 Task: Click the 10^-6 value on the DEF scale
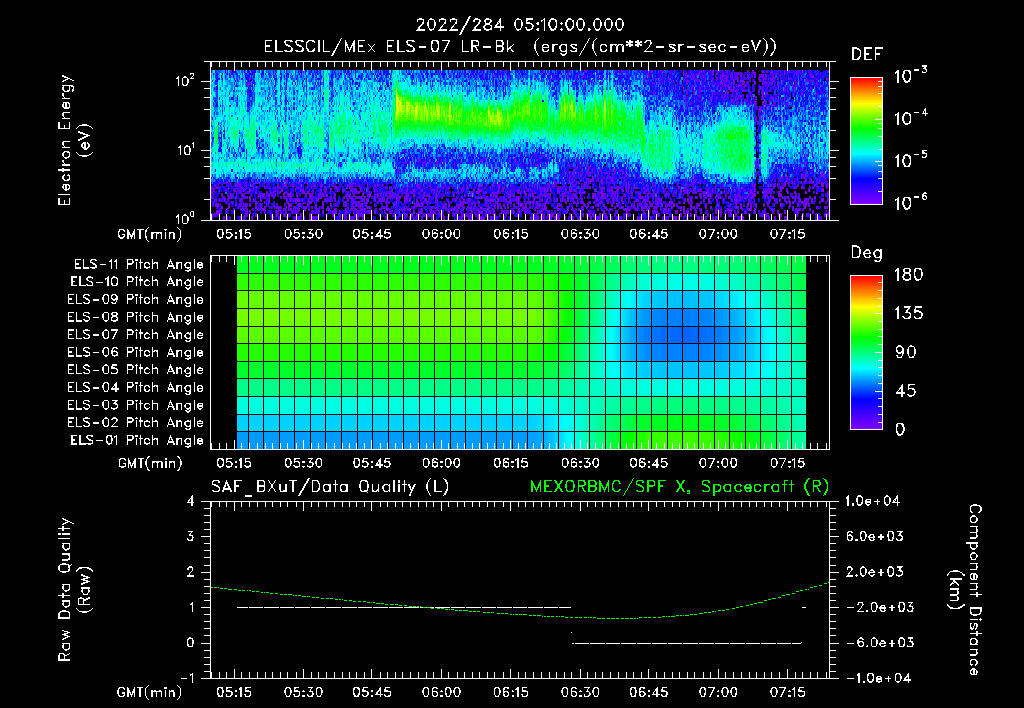coord(910,202)
